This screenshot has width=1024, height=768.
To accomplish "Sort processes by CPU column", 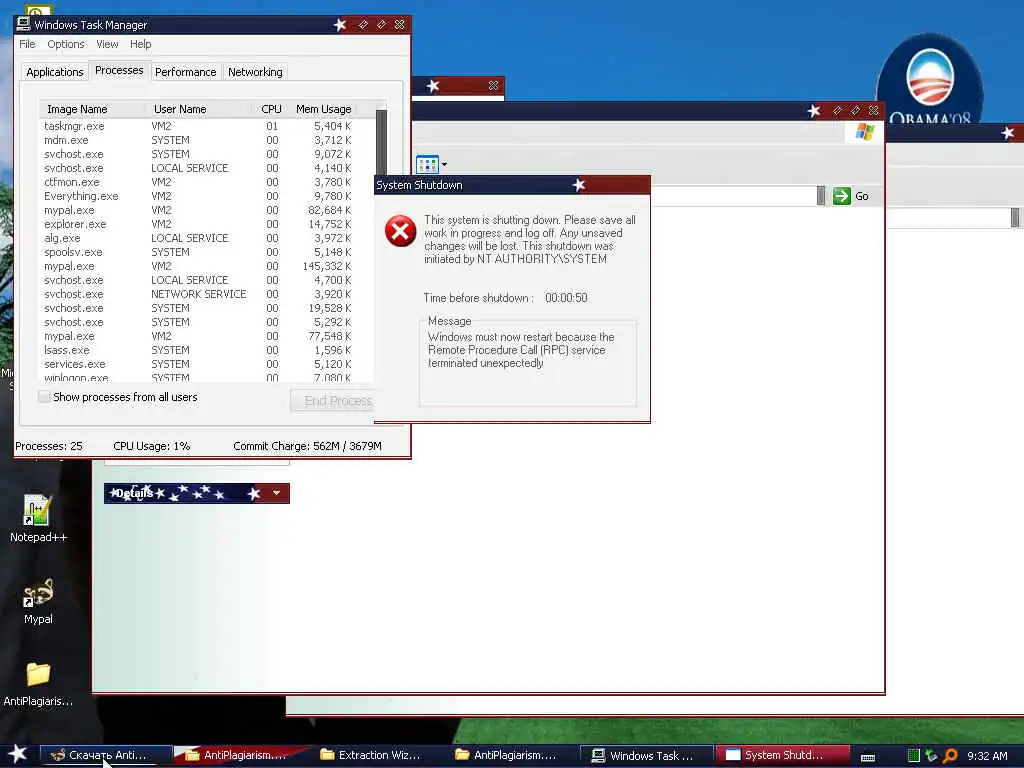I will click(271, 109).
